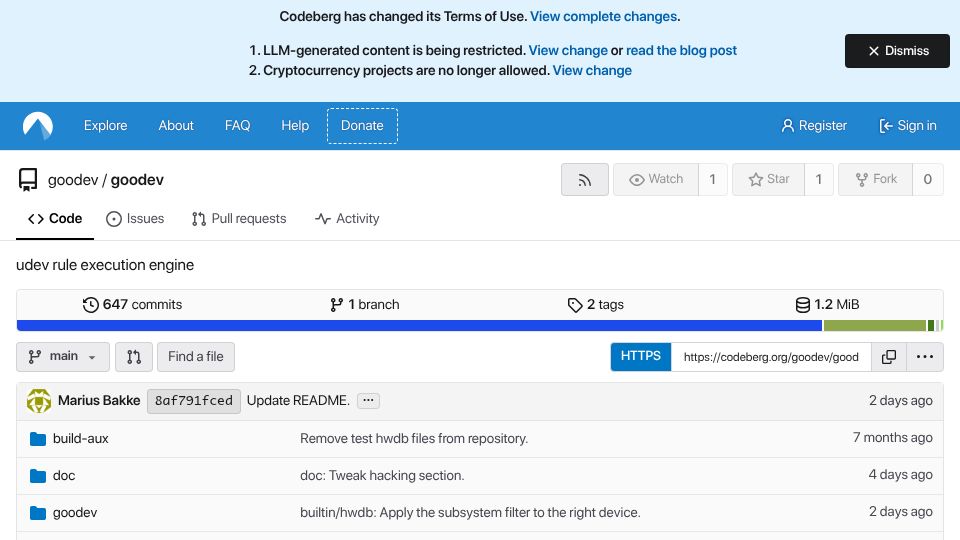The height and width of the screenshot is (540, 960).
Task: Click the '4 days ago' timestamp
Action: click(x=901, y=474)
